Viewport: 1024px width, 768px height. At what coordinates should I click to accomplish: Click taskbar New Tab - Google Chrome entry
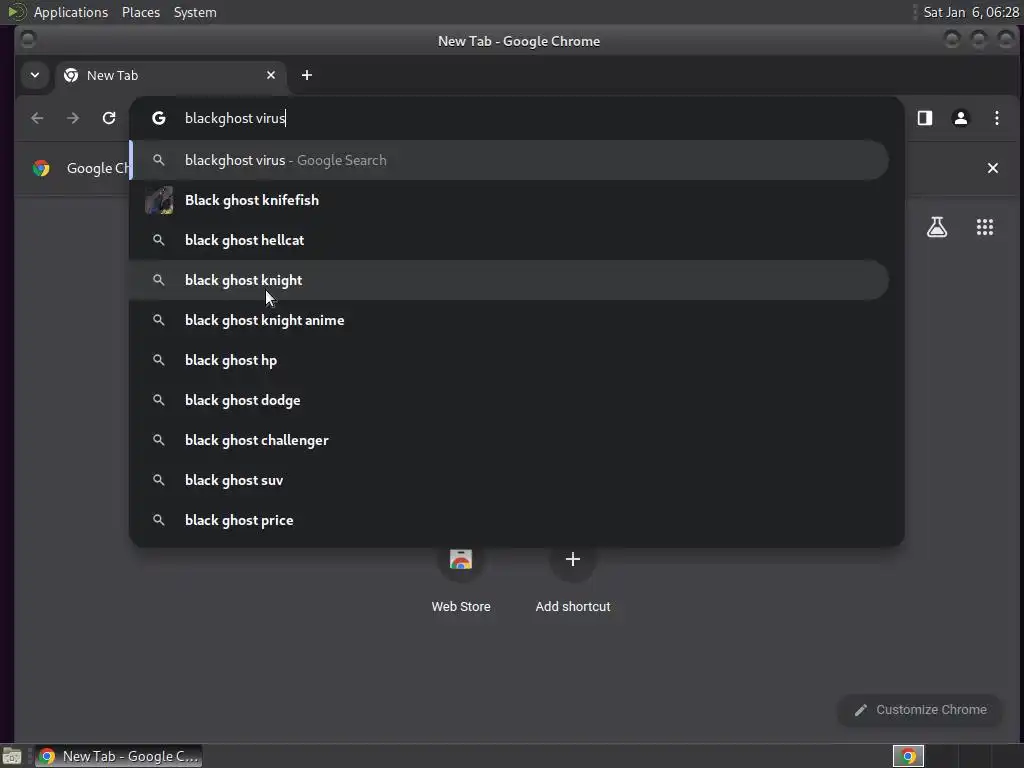click(118, 756)
